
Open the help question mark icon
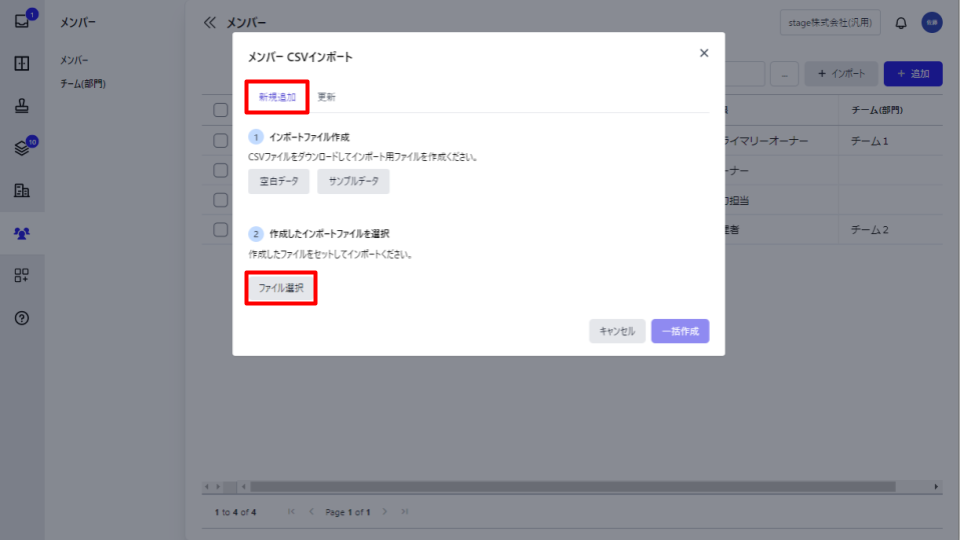pos(22,318)
